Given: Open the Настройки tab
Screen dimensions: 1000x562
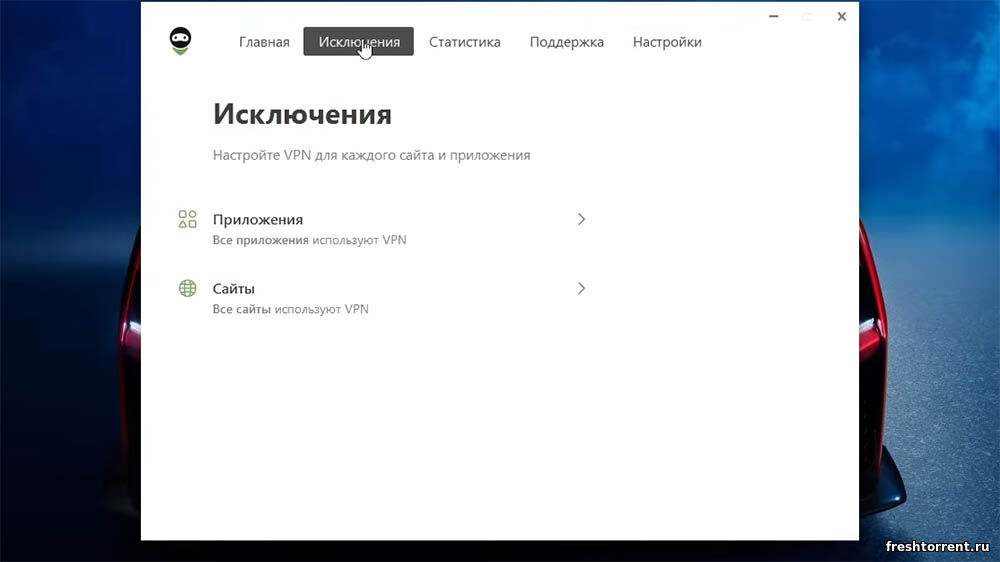Looking at the screenshot, I should tap(667, 42).
